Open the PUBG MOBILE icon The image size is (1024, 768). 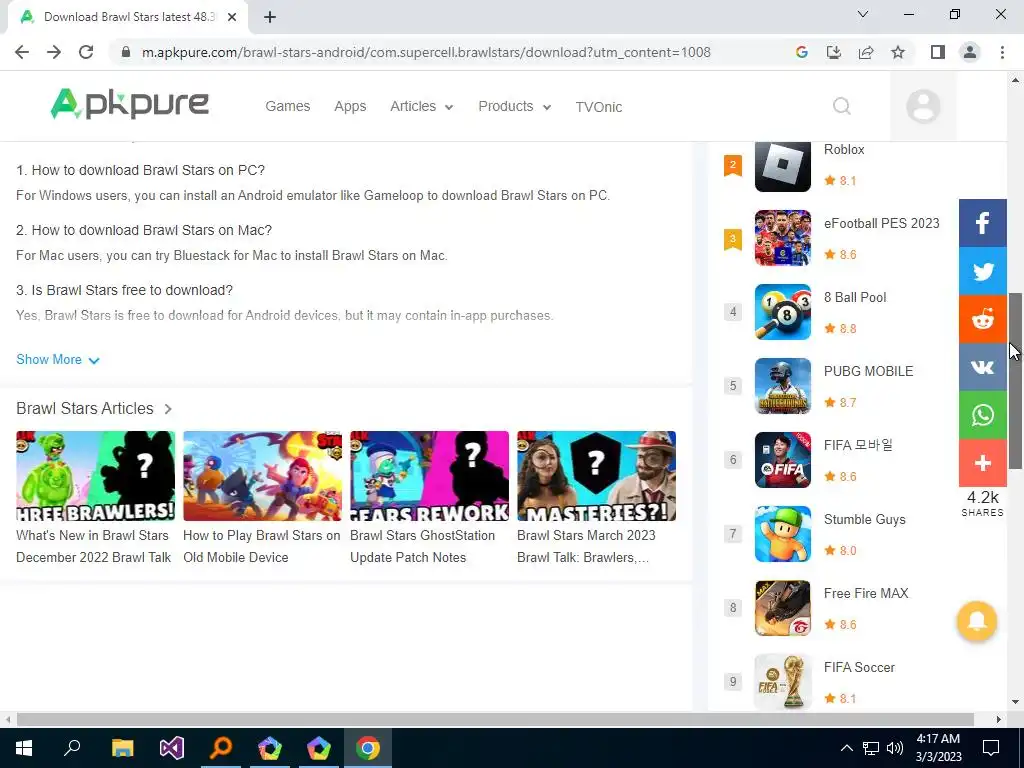[x=782, y=386]
